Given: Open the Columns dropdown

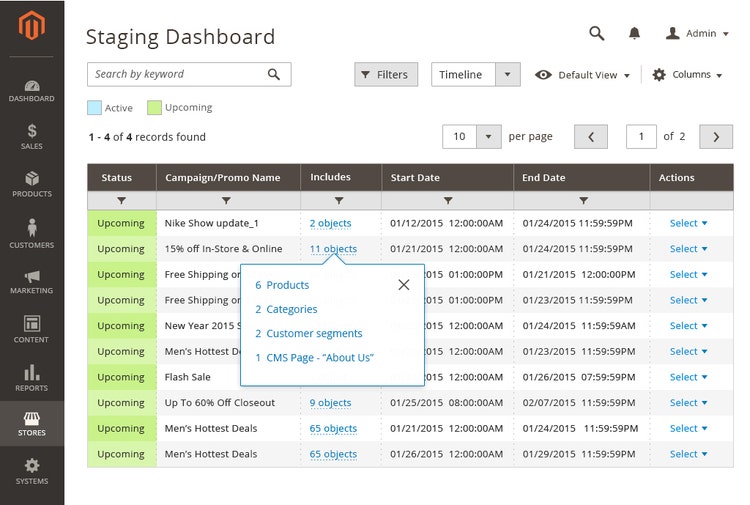Looking at the screenshot, I should (x=687, y=75).
